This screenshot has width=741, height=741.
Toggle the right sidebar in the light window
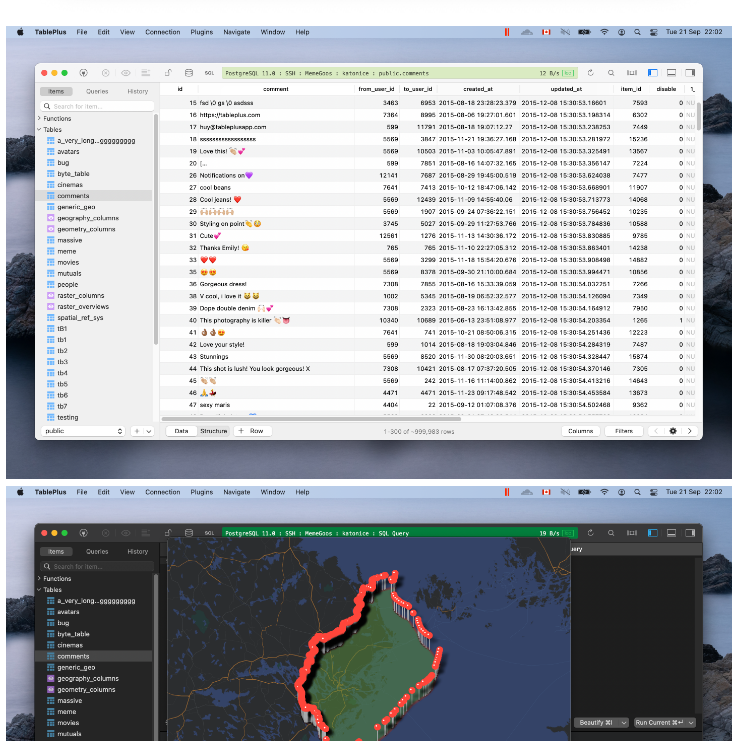(690, 73)
